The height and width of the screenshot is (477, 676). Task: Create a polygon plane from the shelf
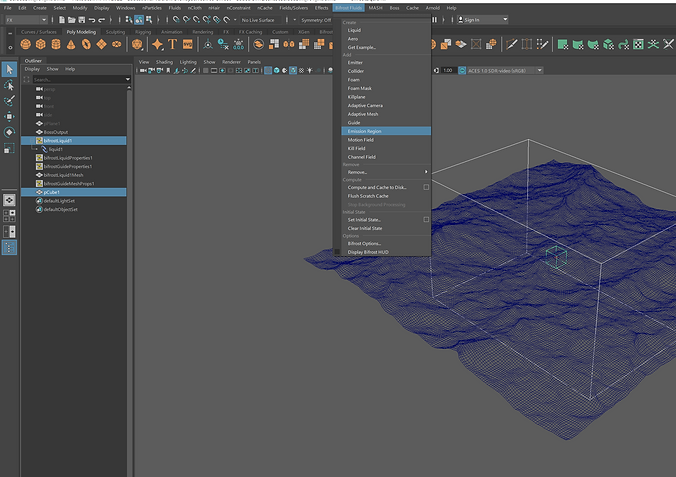(101, 44)
